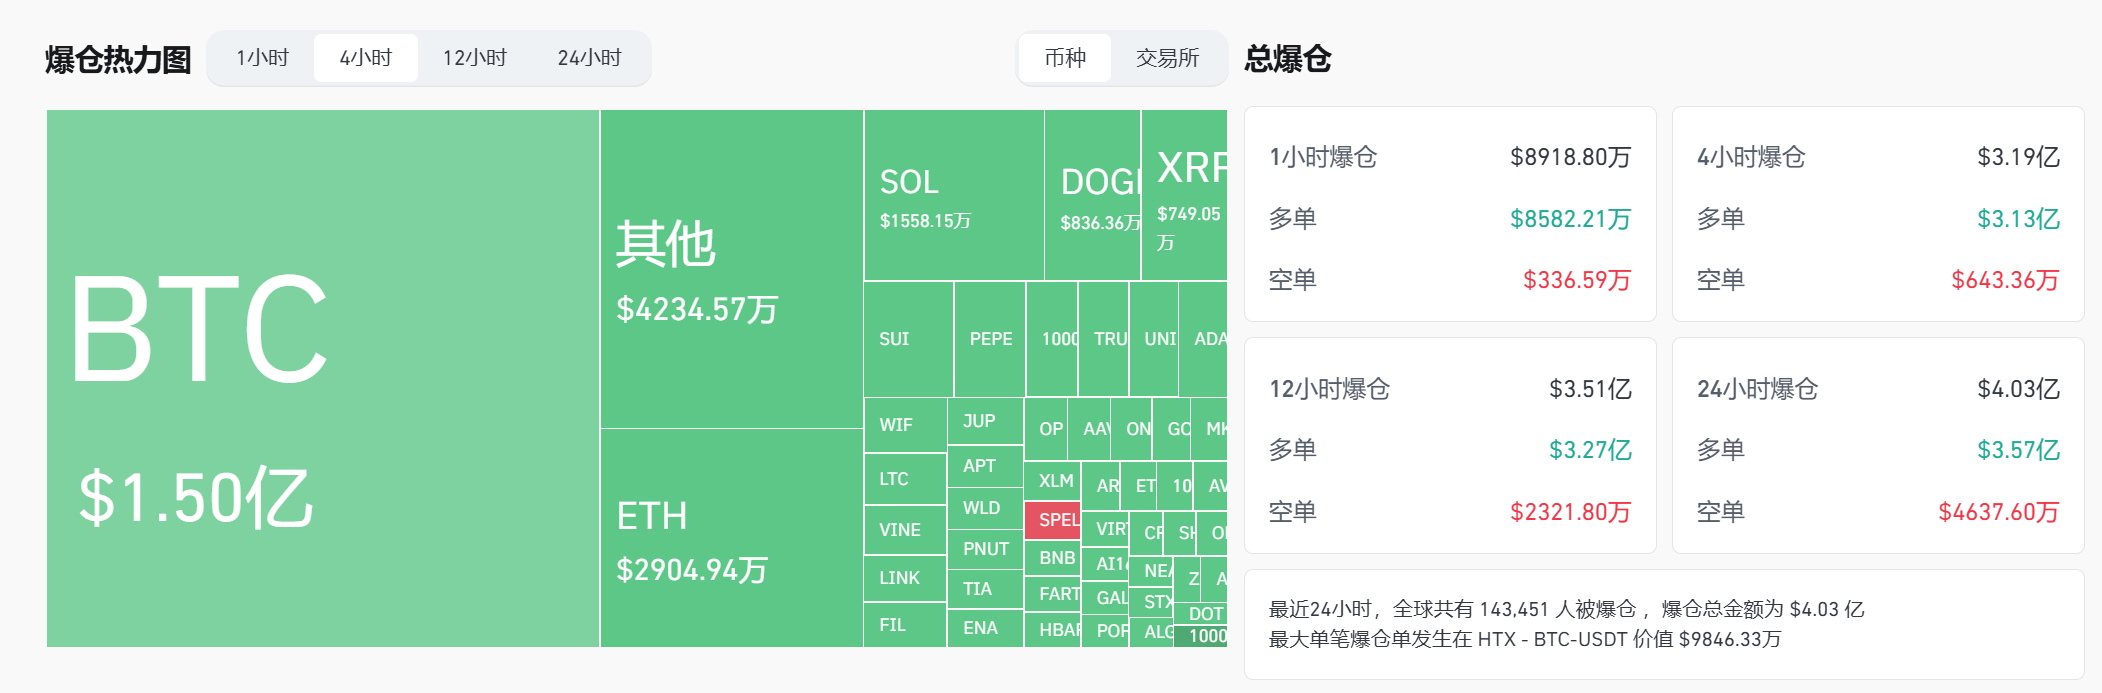Open the 24小时 timeframe tab
Screen dimensions: 2102x693
pyautogui.click(x=589, y=58)
